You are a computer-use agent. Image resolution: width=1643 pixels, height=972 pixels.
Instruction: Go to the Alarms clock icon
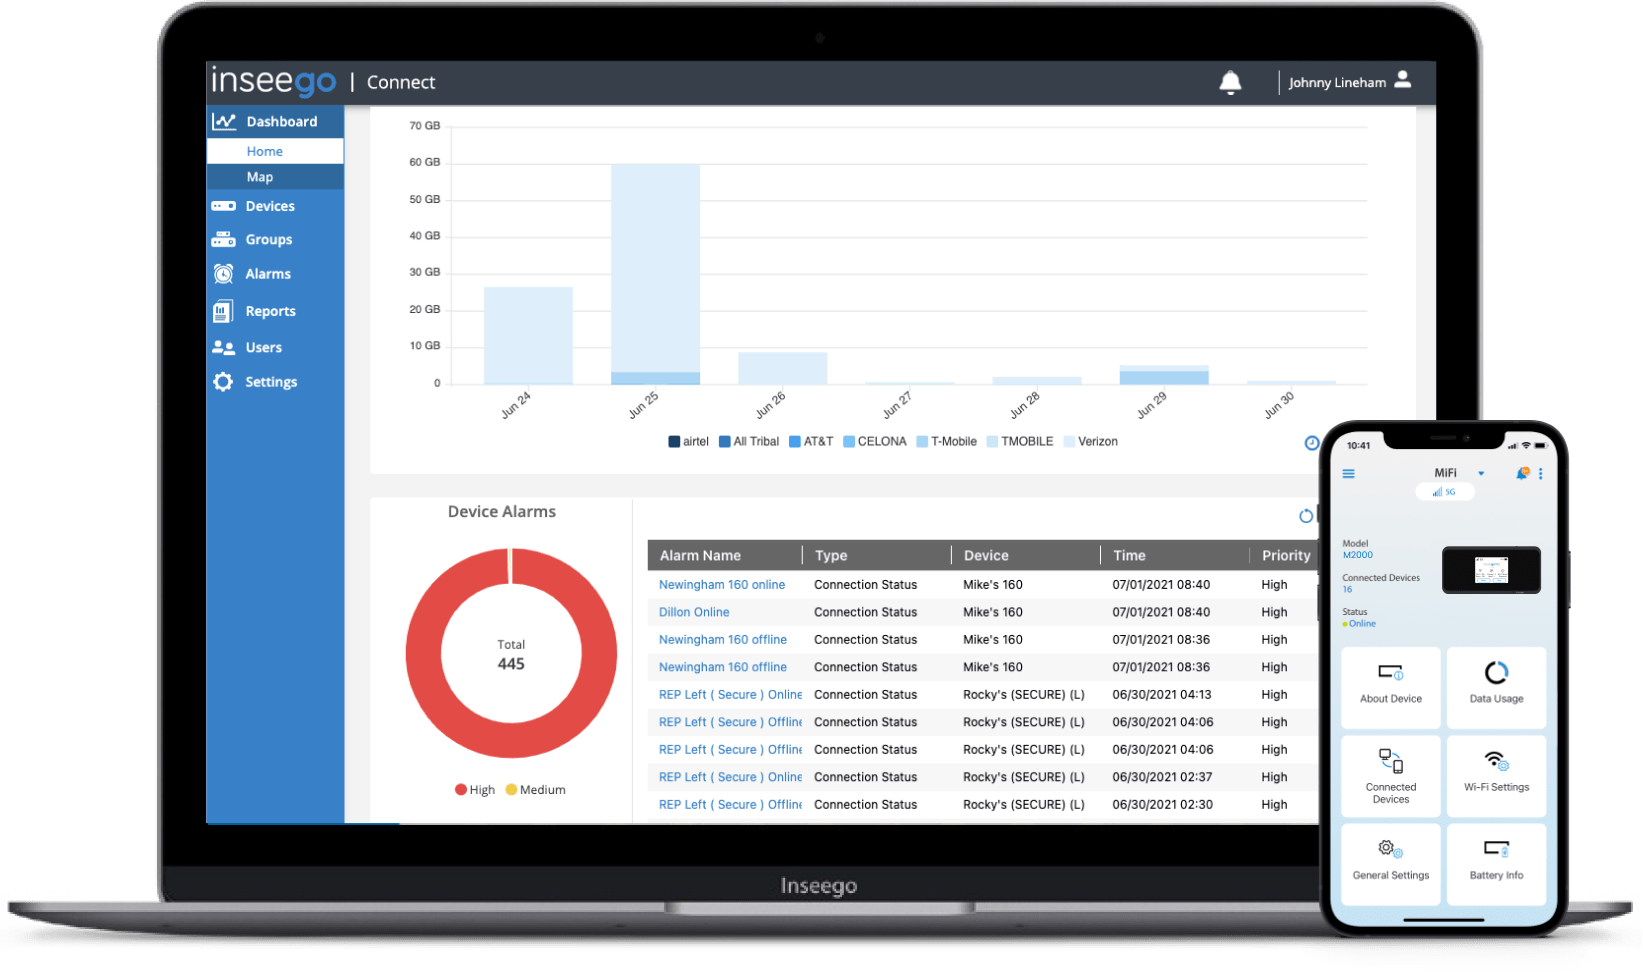tap(223, 274)
